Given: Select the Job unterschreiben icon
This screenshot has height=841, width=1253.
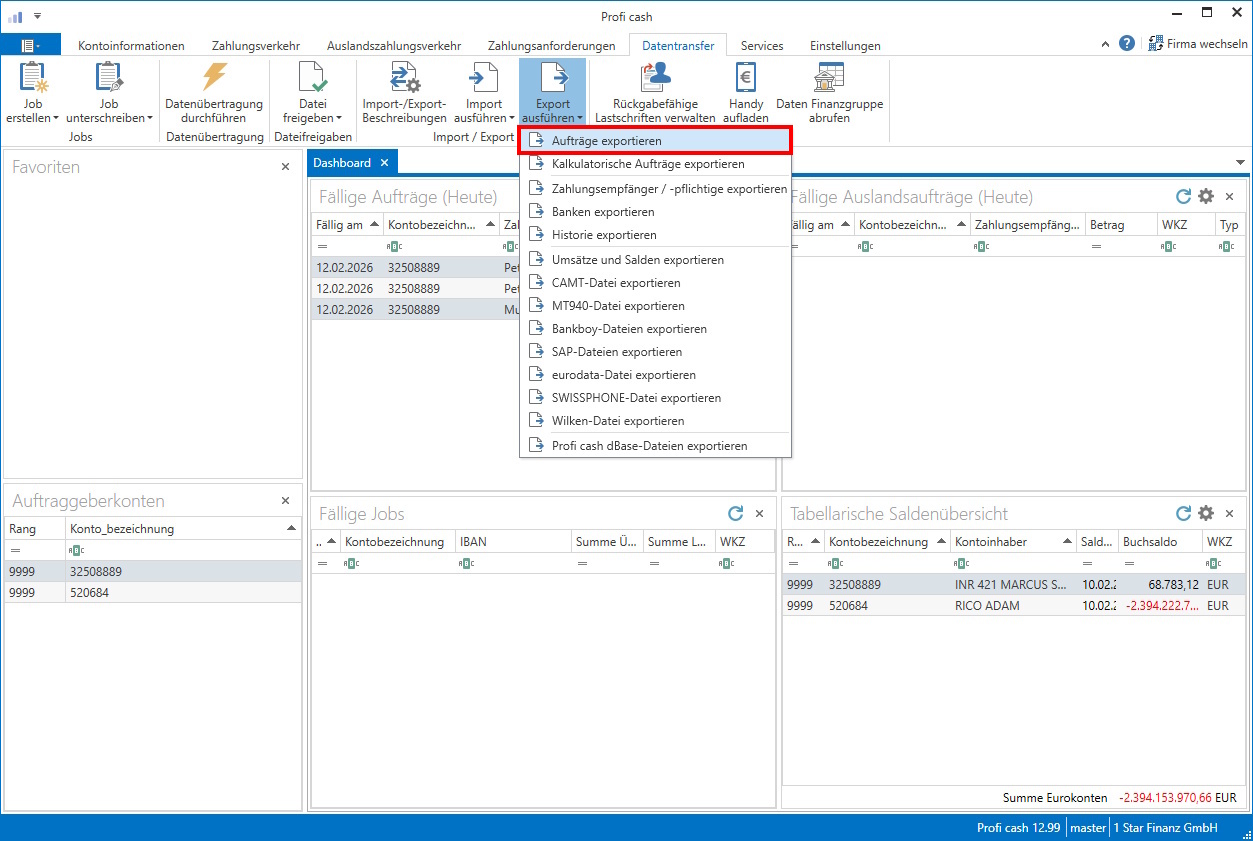Looking at the screenshot, I should [109, 90].
